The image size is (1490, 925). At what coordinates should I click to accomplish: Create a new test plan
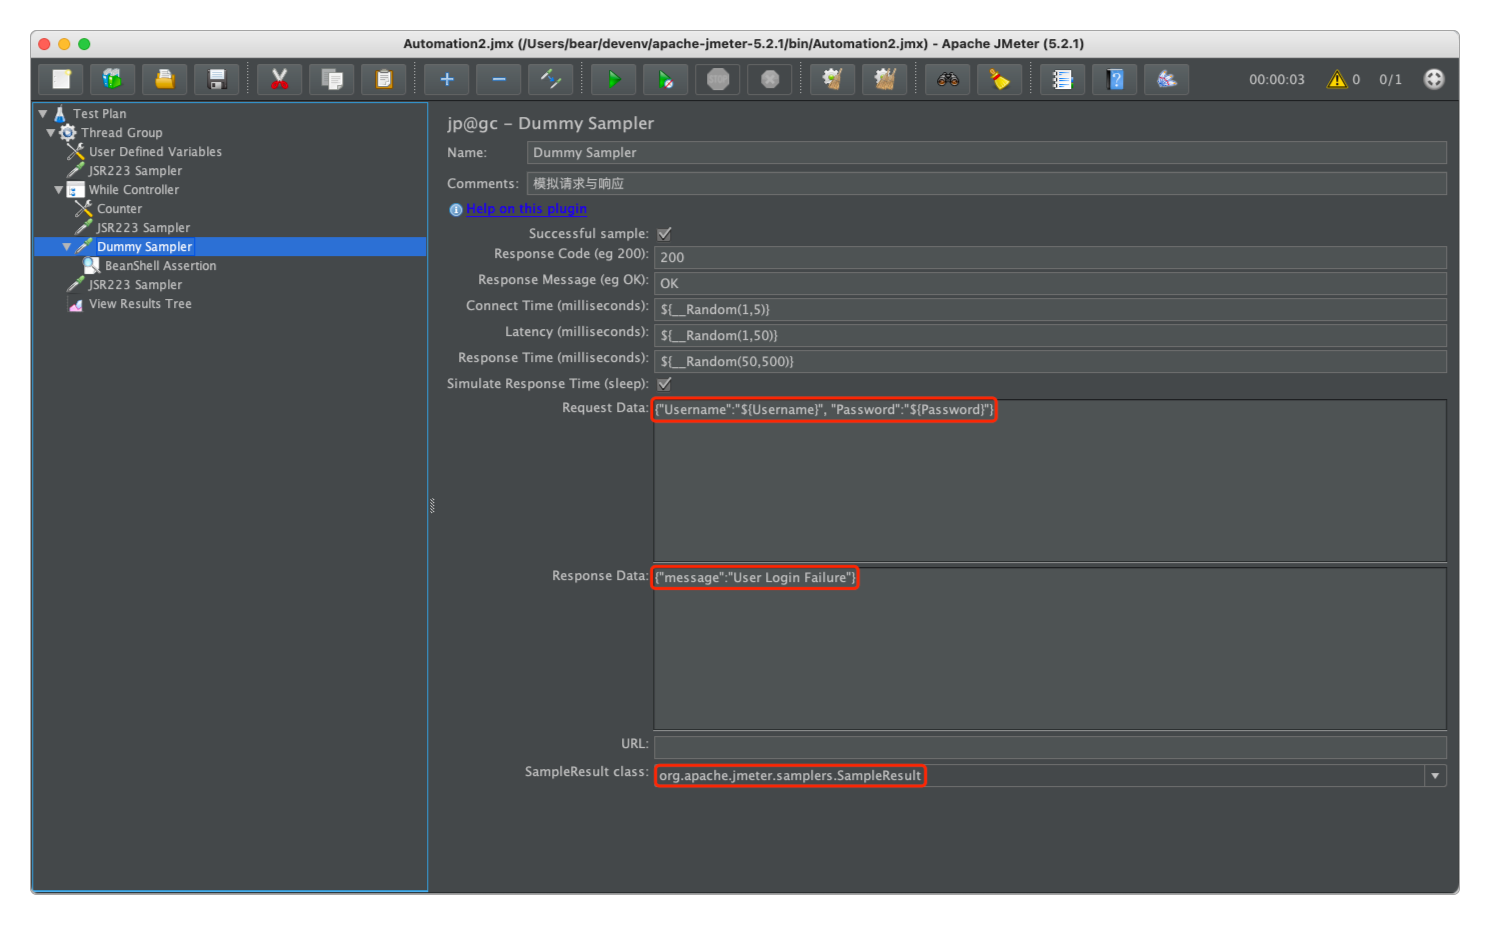coord(61,79)
